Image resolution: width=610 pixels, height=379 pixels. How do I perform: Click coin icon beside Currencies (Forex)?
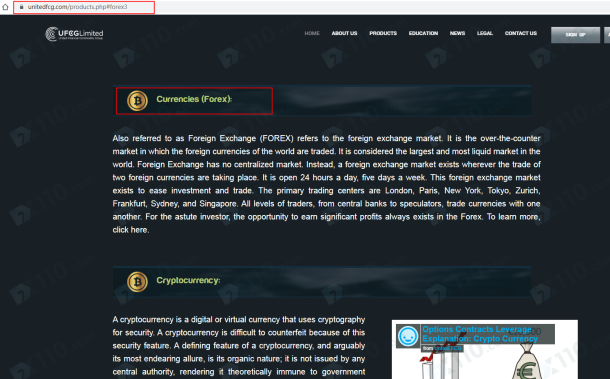[137, 101]
